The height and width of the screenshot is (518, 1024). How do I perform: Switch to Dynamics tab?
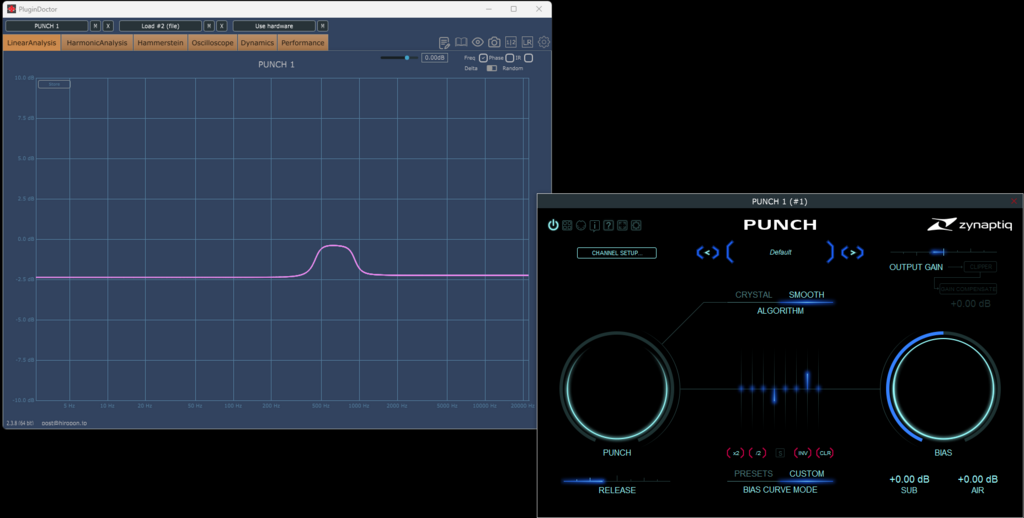pos(257,42)
